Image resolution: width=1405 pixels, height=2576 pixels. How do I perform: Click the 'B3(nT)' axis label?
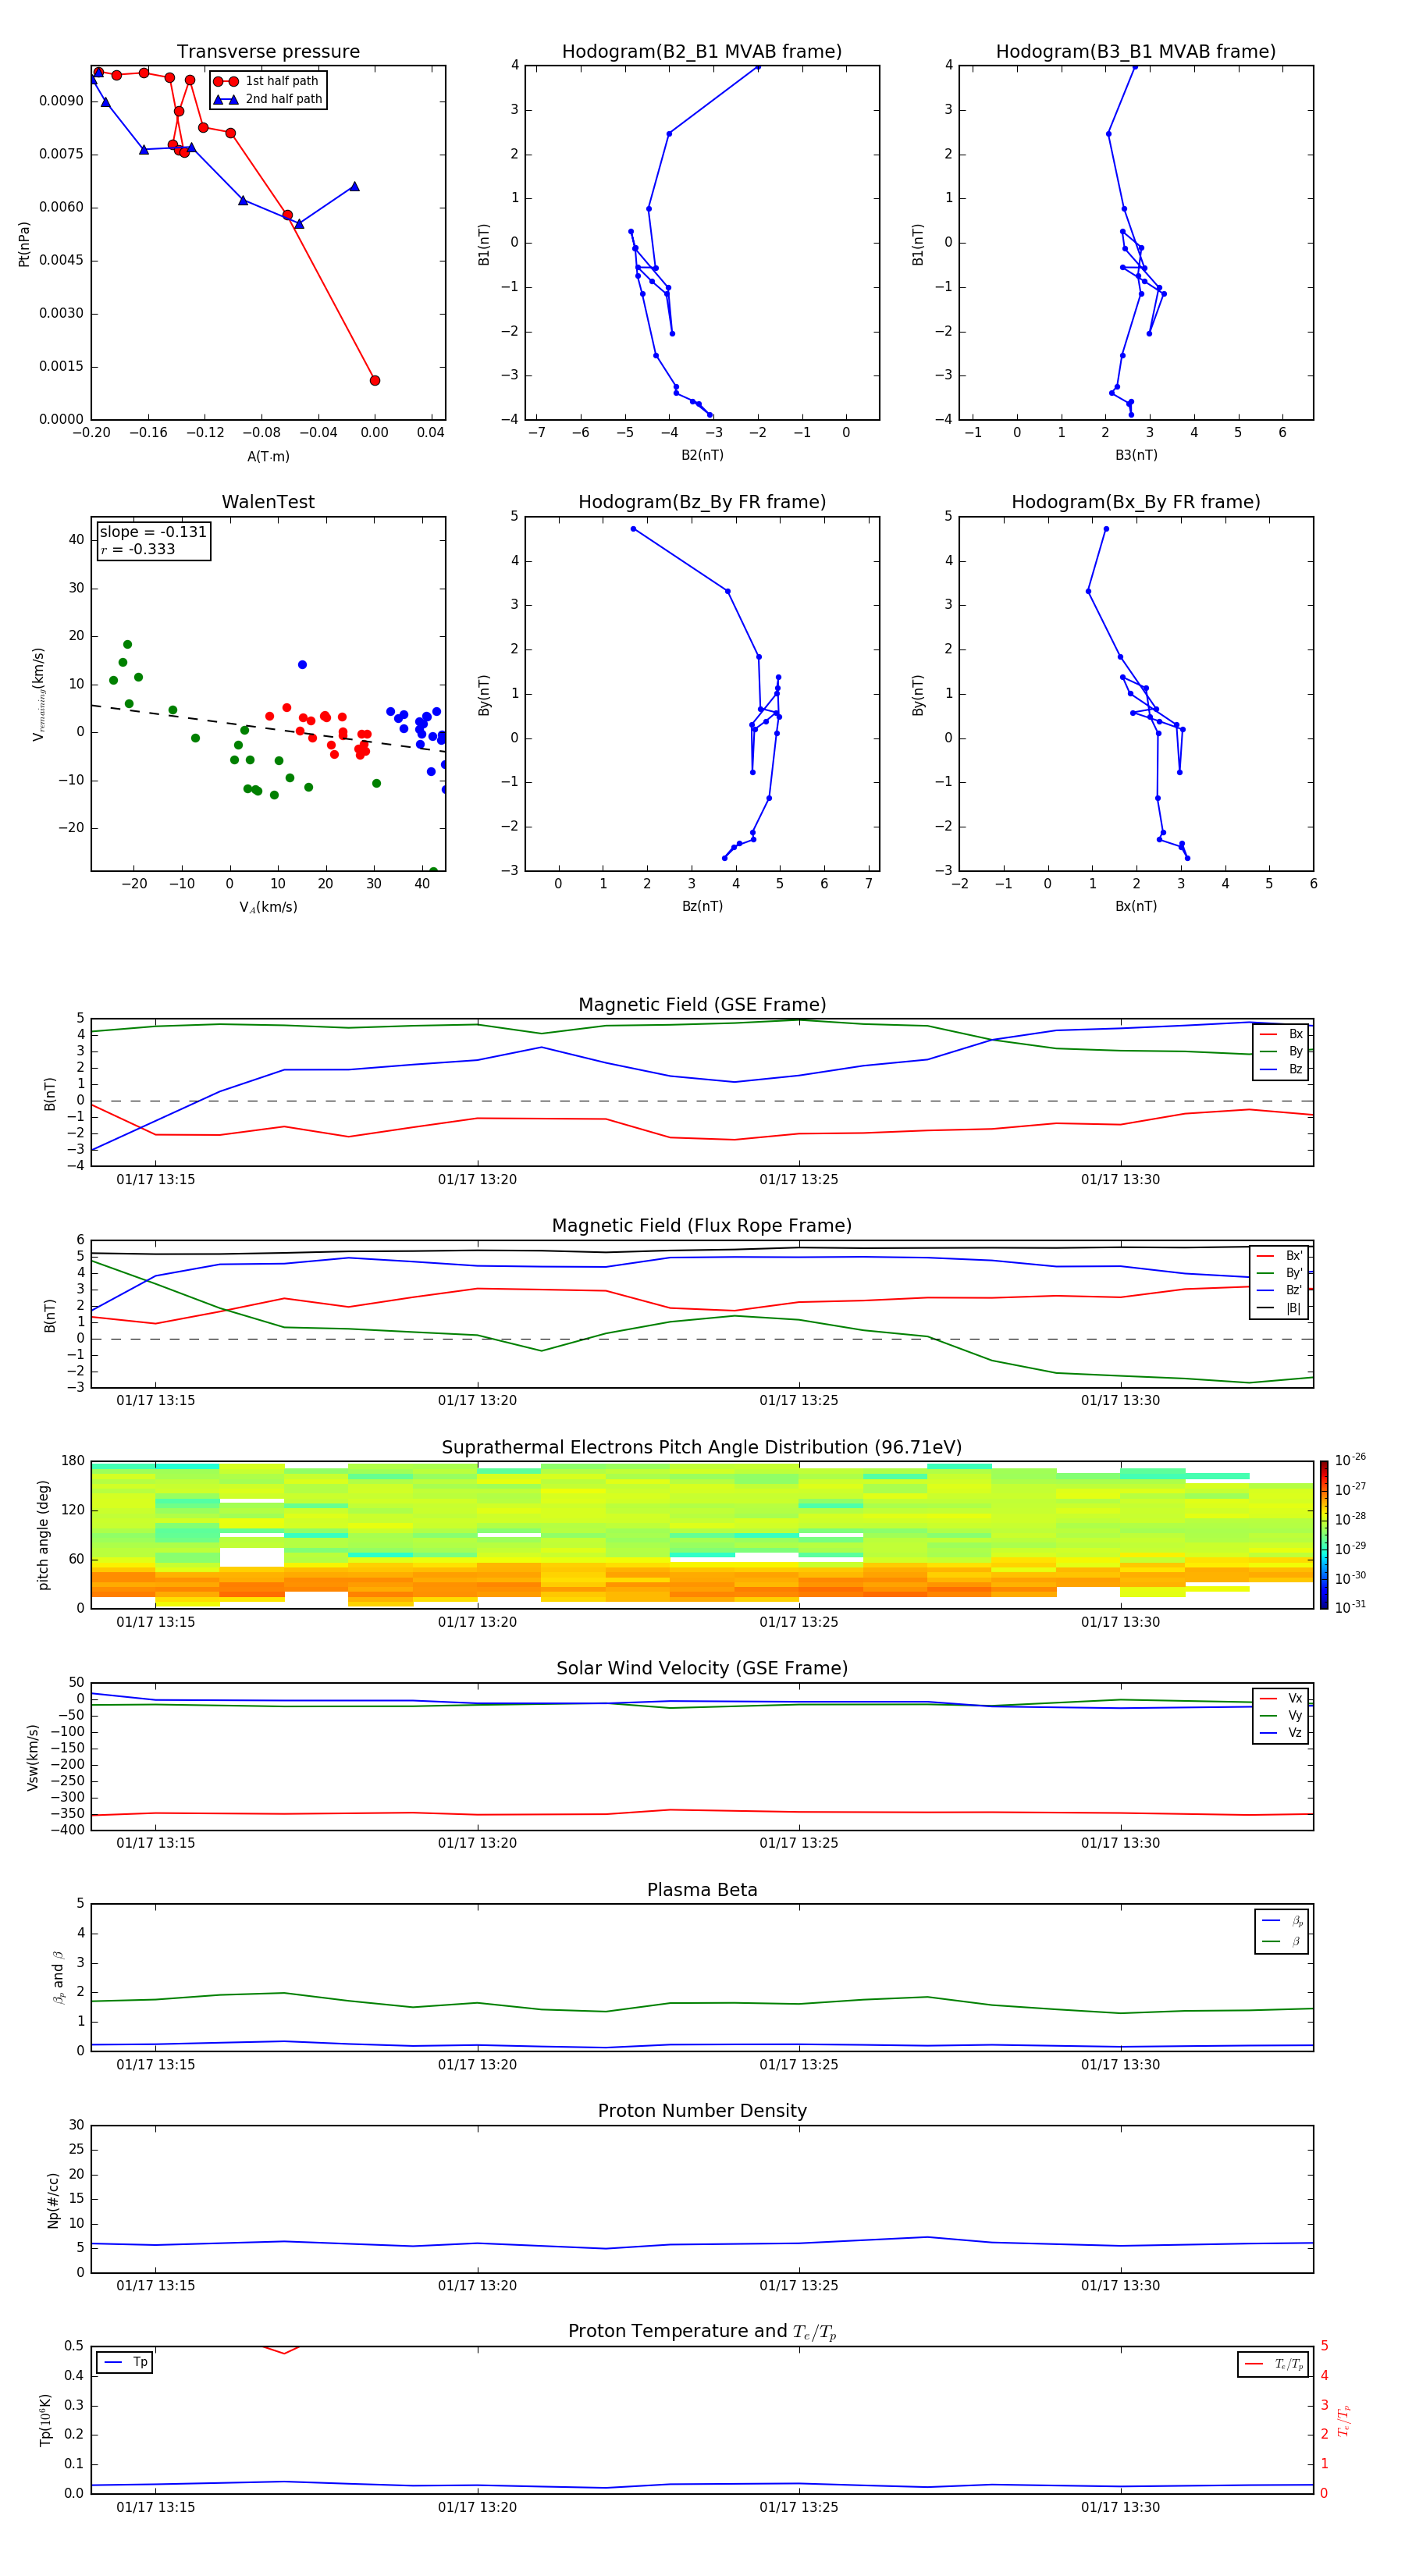click(1136, 455)
